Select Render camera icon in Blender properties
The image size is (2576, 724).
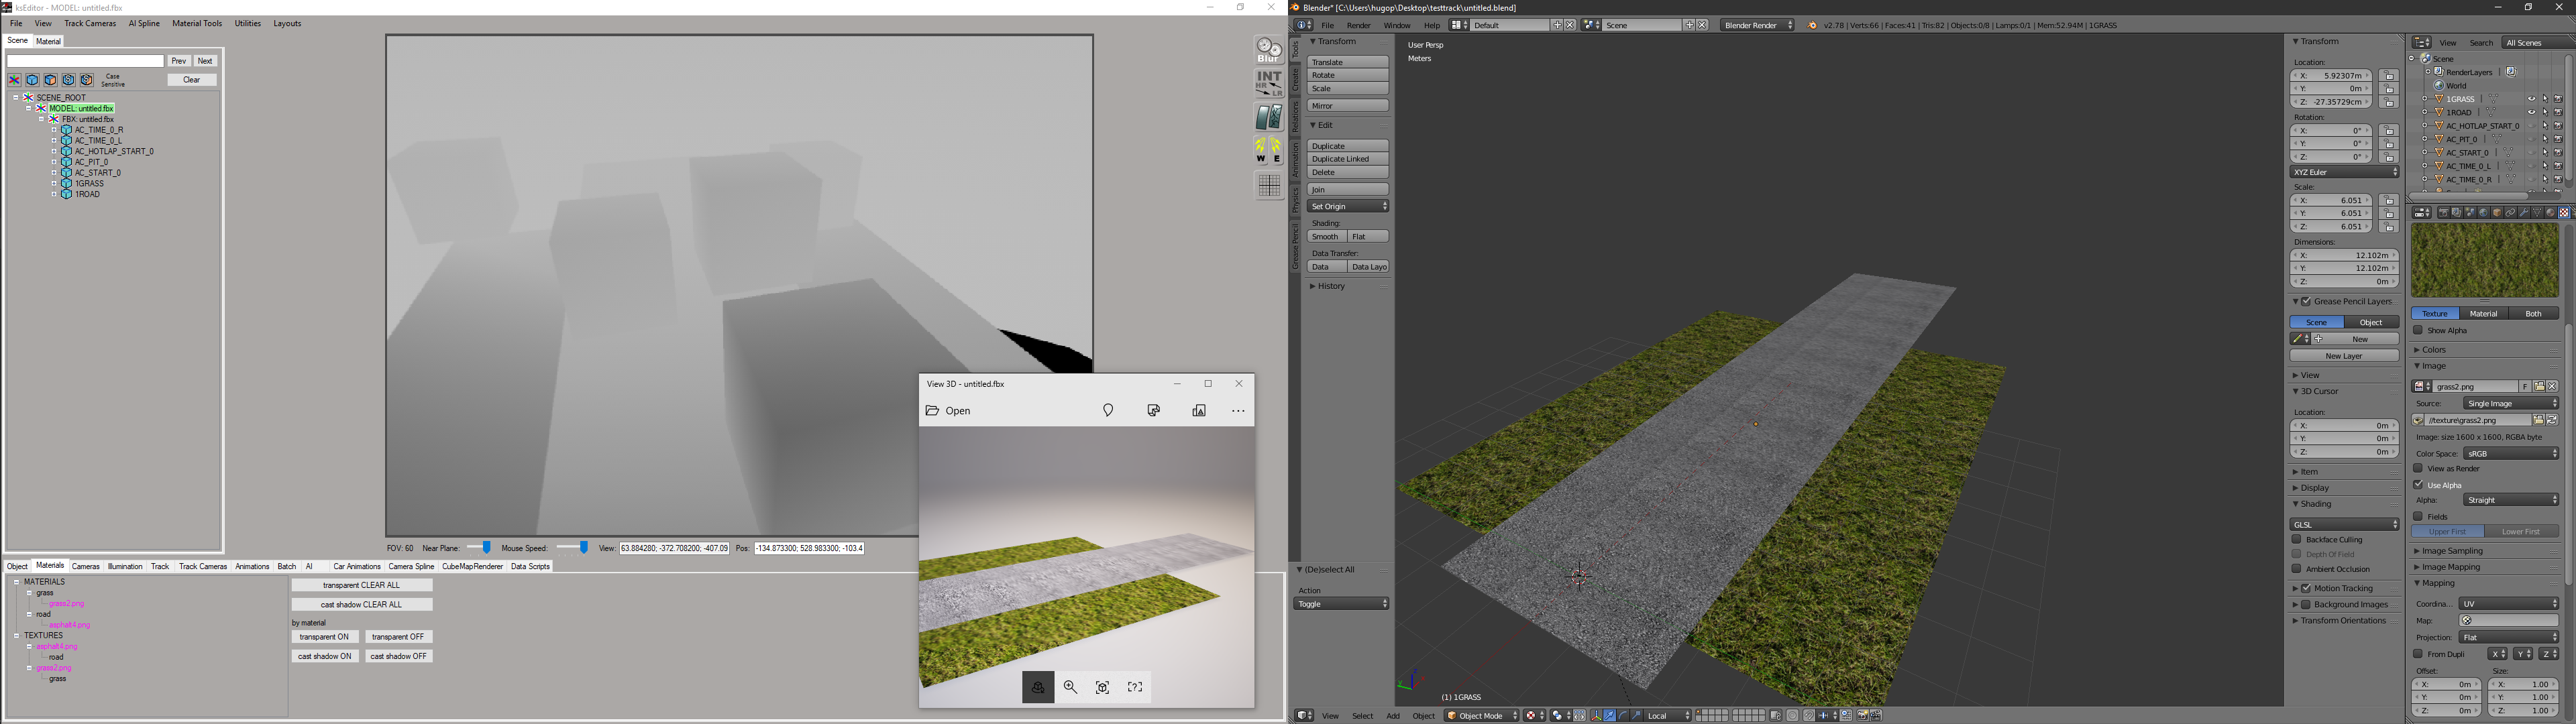click(x=2444, y=213)
